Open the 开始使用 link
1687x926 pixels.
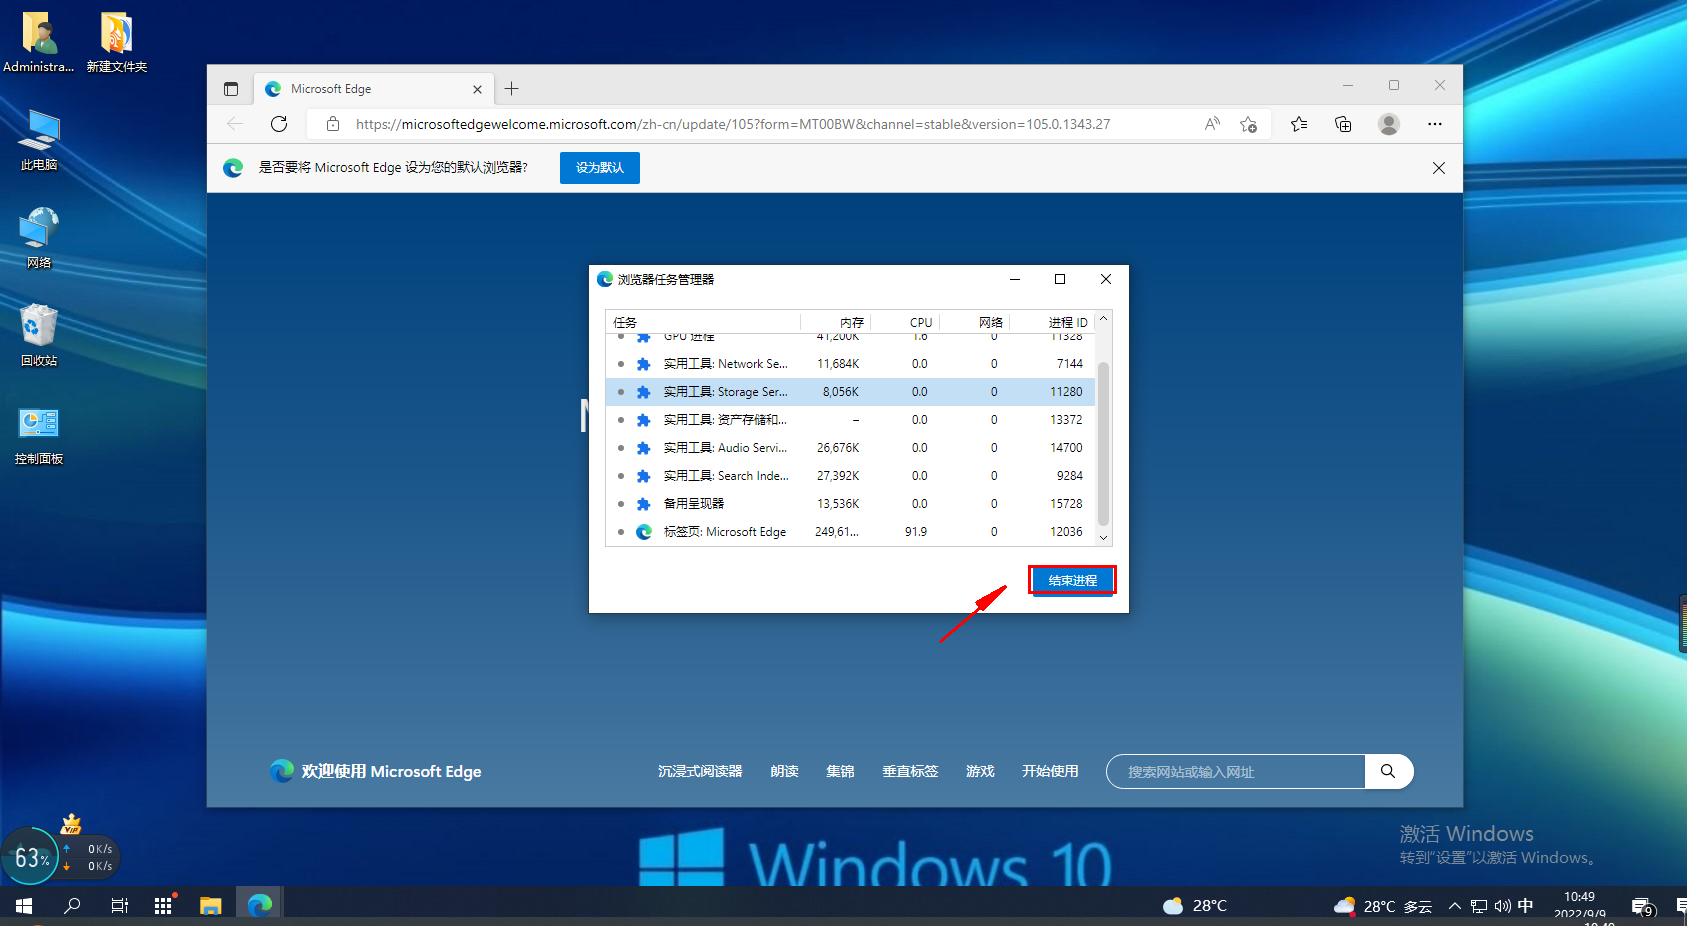coord(1050,771)
